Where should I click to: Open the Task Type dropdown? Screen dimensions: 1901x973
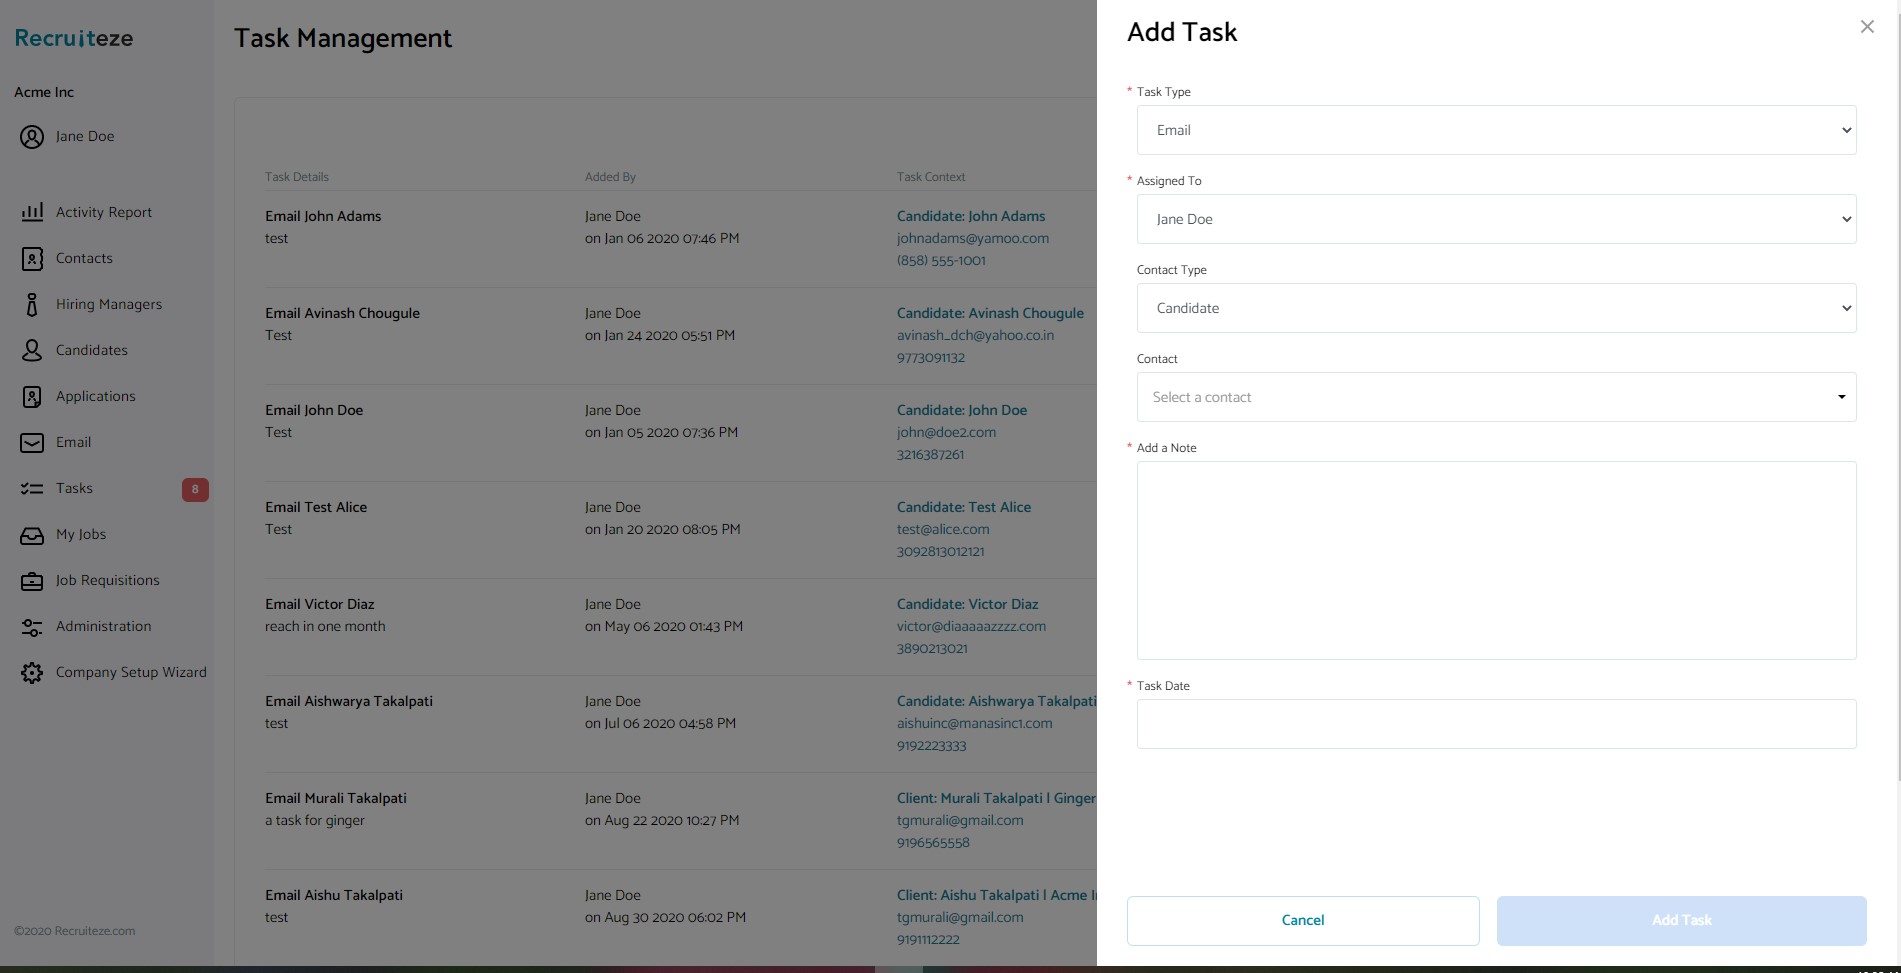[1496, 130]
